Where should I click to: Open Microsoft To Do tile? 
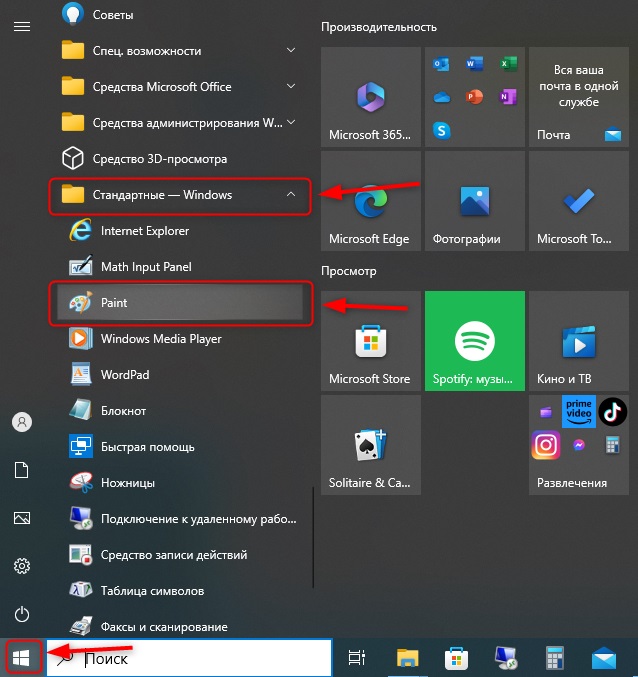pos(579,201)
